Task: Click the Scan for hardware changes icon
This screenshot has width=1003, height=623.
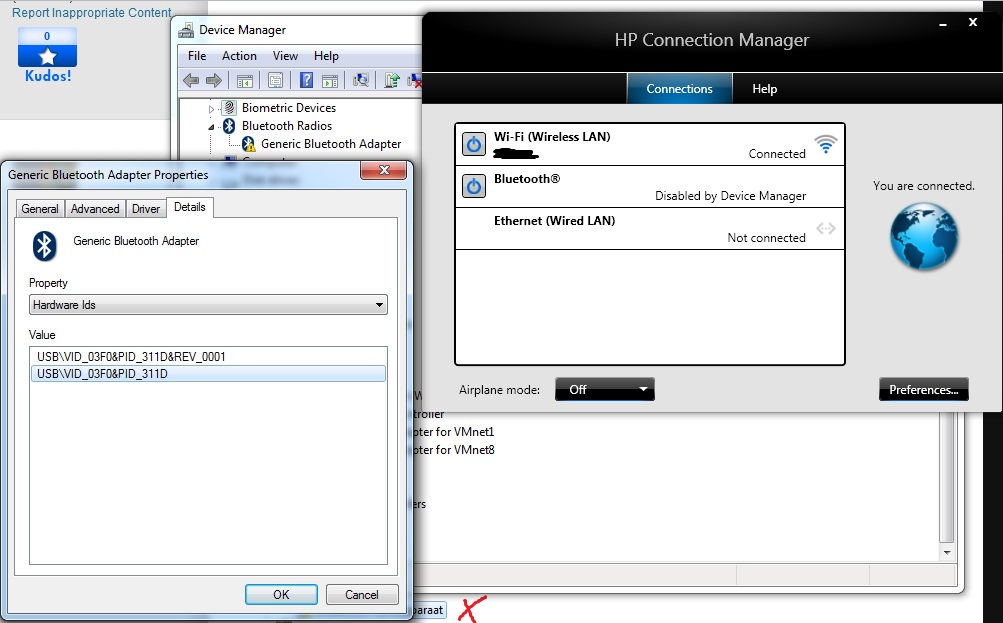Action: tap(361, 80)
